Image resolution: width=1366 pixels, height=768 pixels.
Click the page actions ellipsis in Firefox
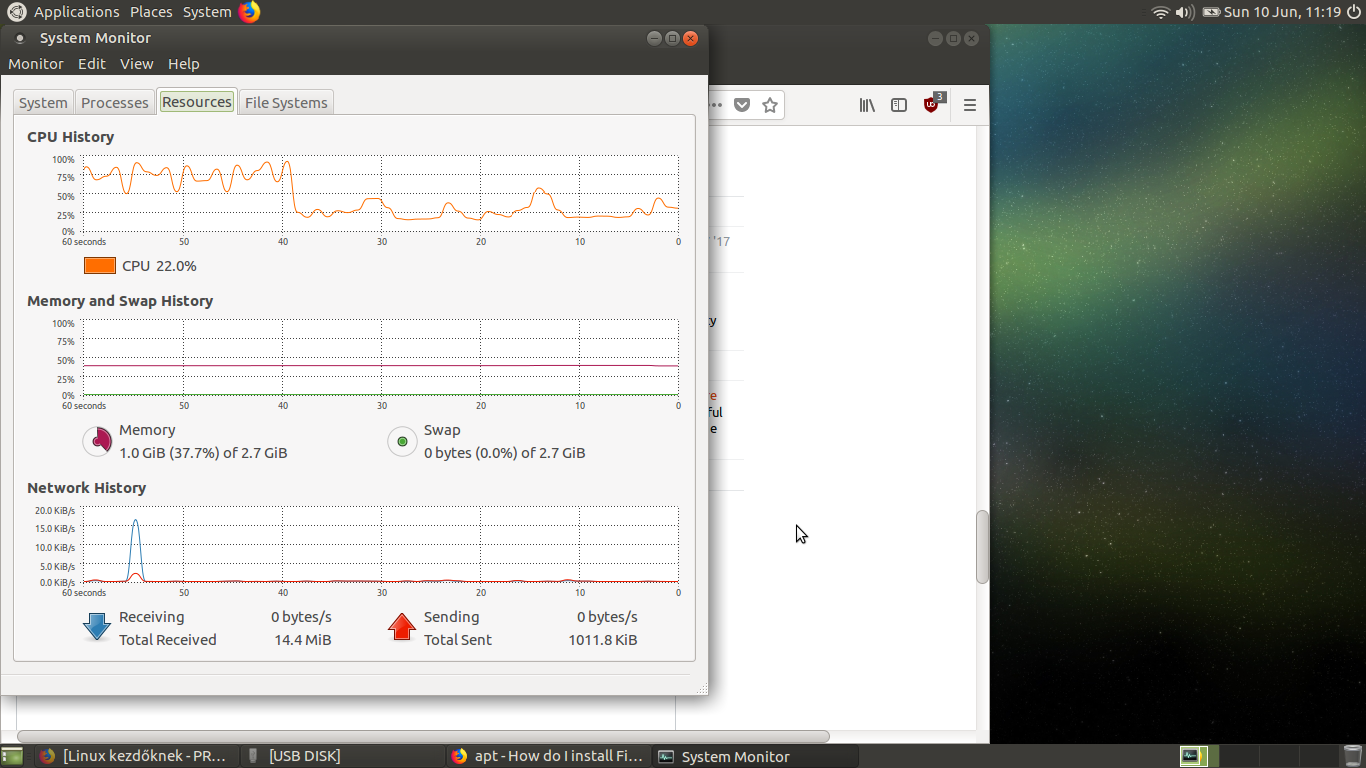point(716,105)
